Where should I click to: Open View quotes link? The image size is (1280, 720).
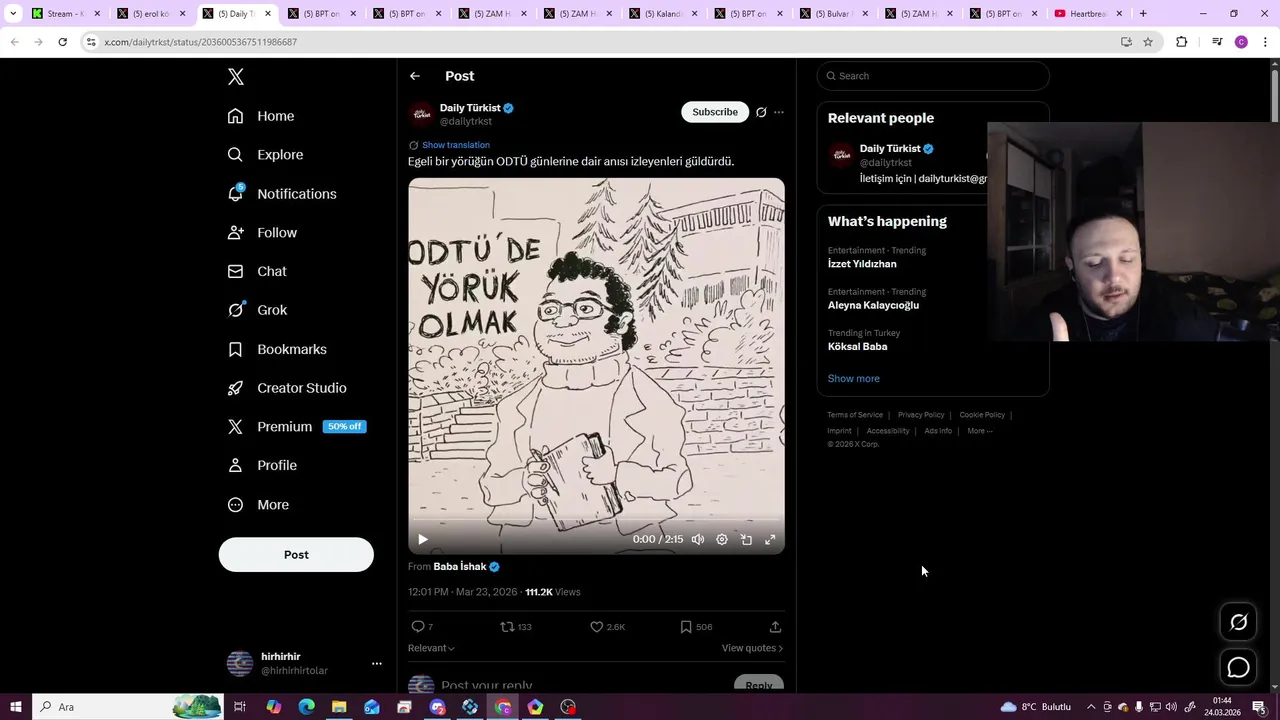(752, 648)
